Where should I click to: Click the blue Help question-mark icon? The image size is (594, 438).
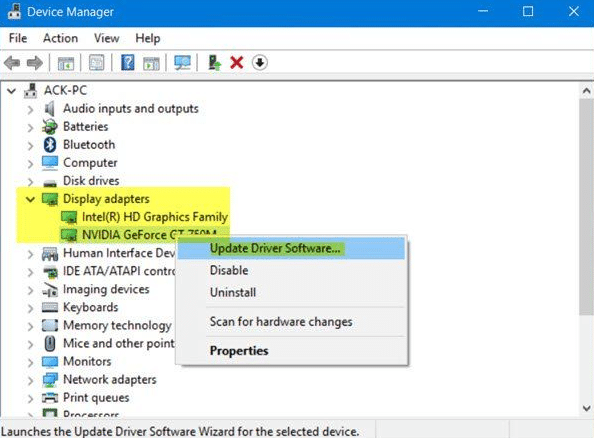128,63
